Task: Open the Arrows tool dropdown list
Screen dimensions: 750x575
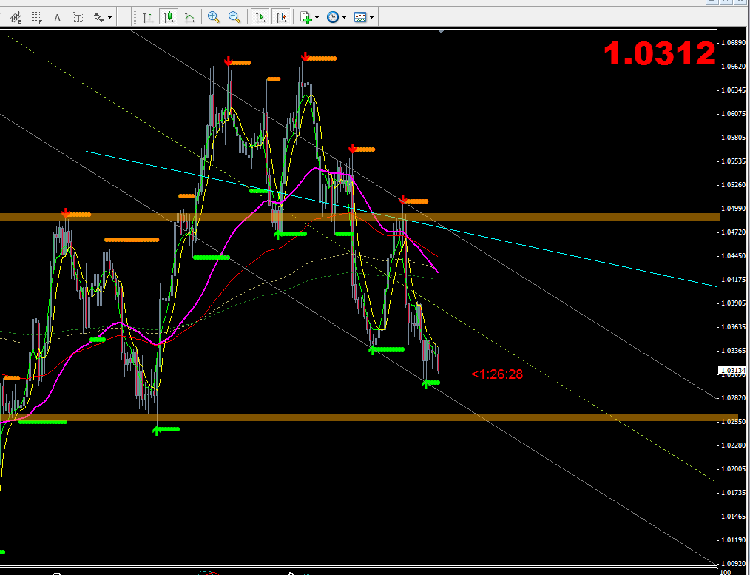Action: pyautogui.click(x=110, y=18)
